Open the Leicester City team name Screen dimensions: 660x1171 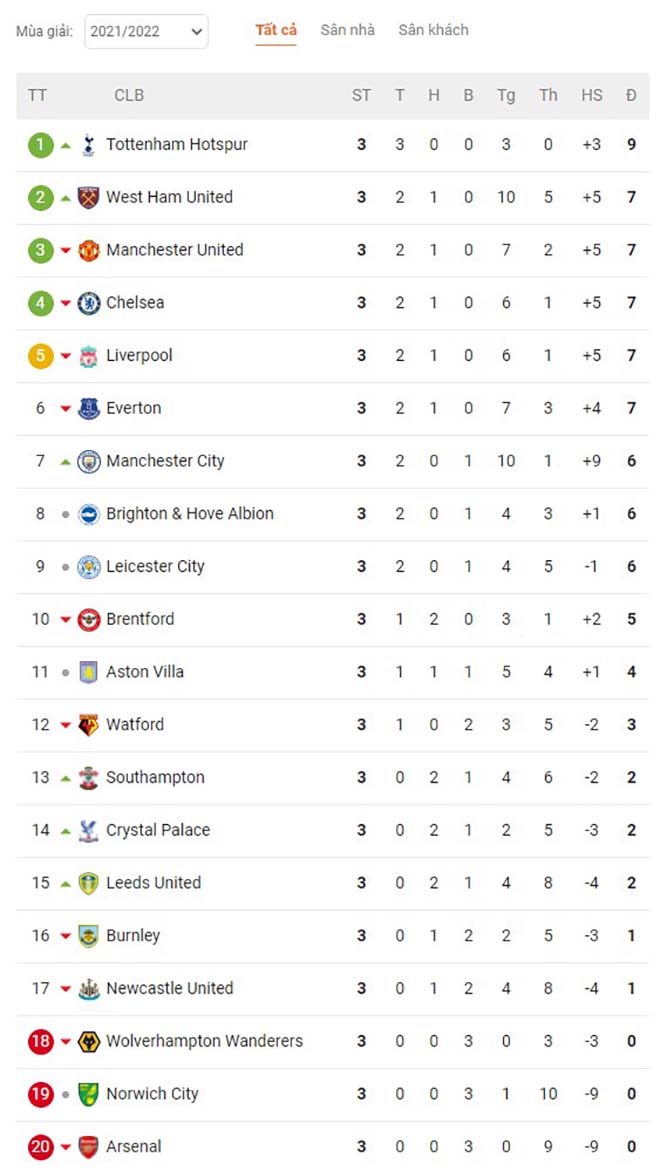click(x=155, y=566)
